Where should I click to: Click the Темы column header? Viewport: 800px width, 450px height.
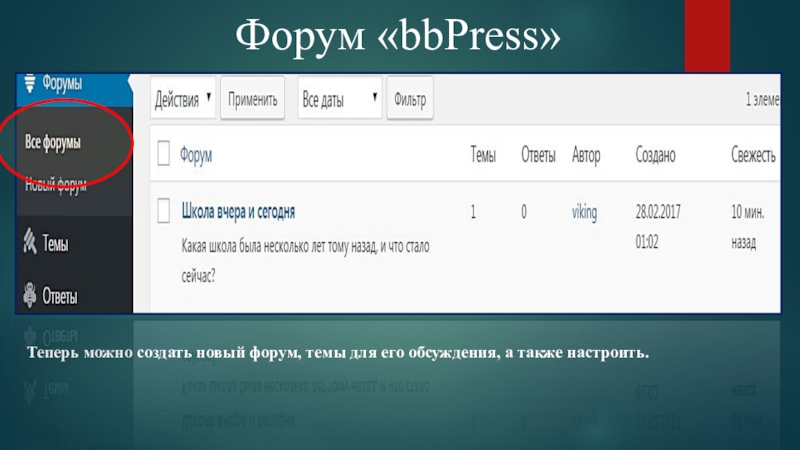pos(483,155)
